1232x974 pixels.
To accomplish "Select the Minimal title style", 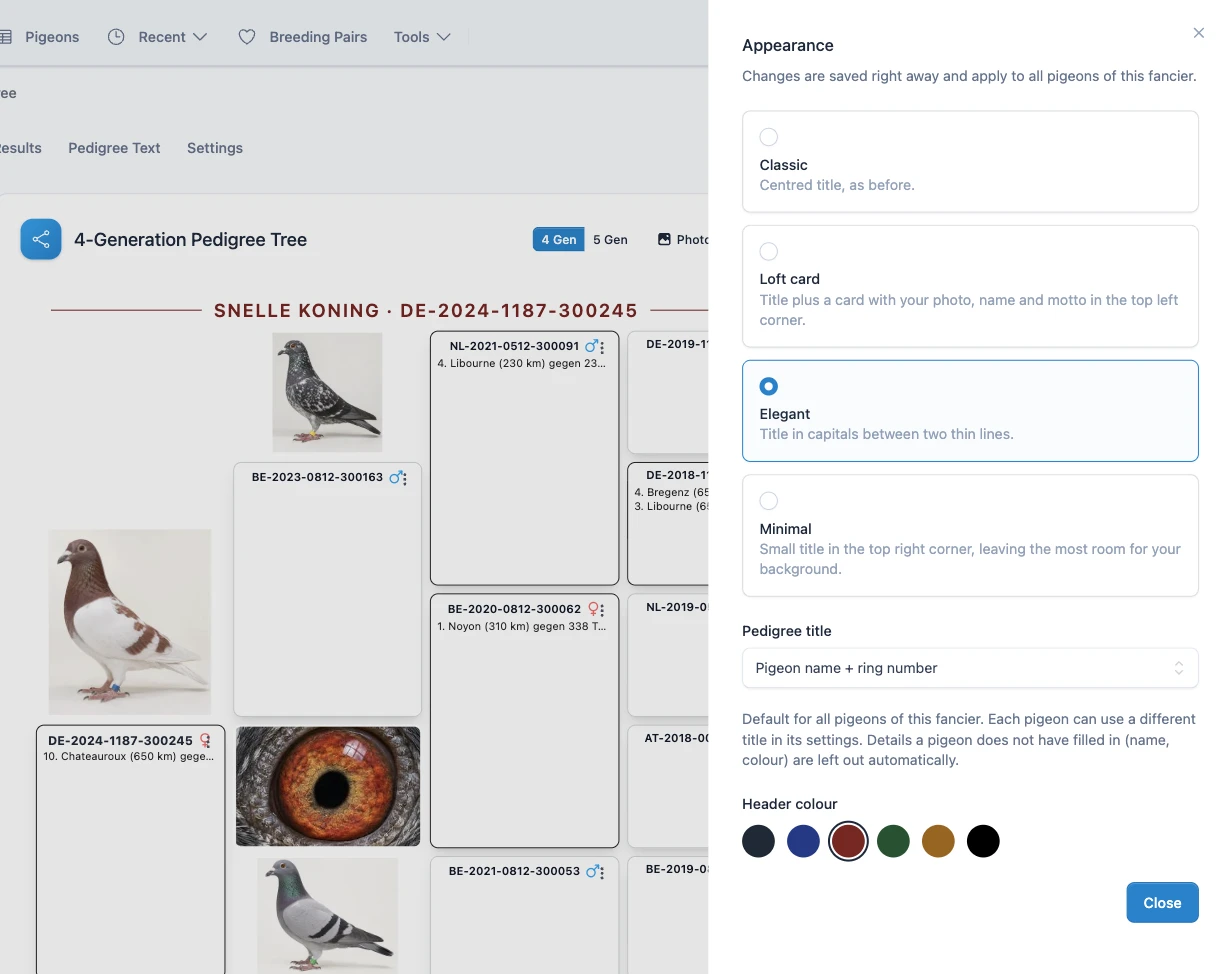I will click(970, 535).
